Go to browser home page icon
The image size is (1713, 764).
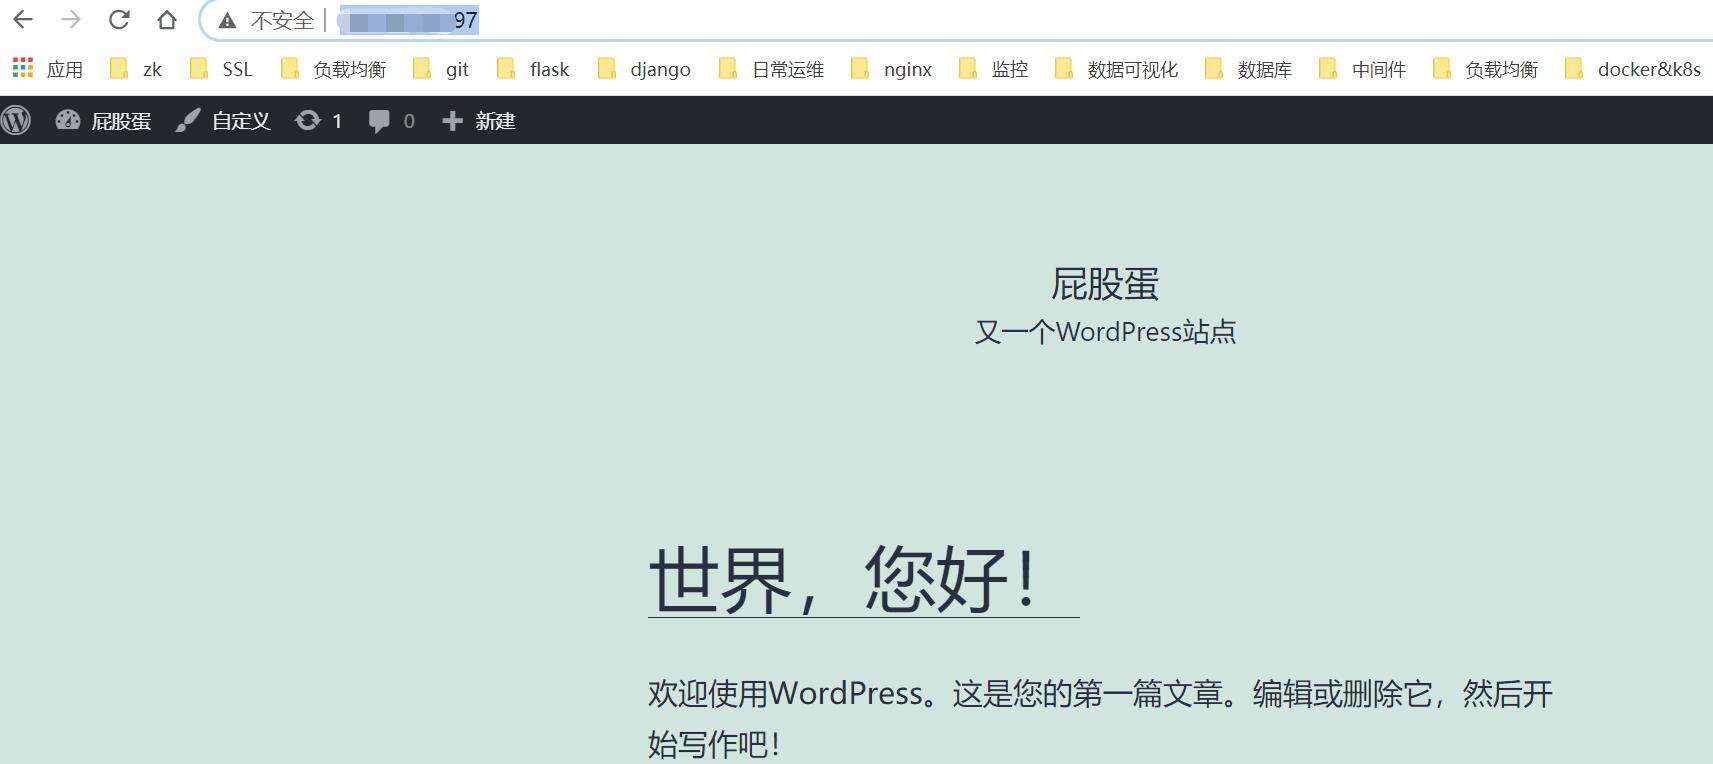click(167, 20)
